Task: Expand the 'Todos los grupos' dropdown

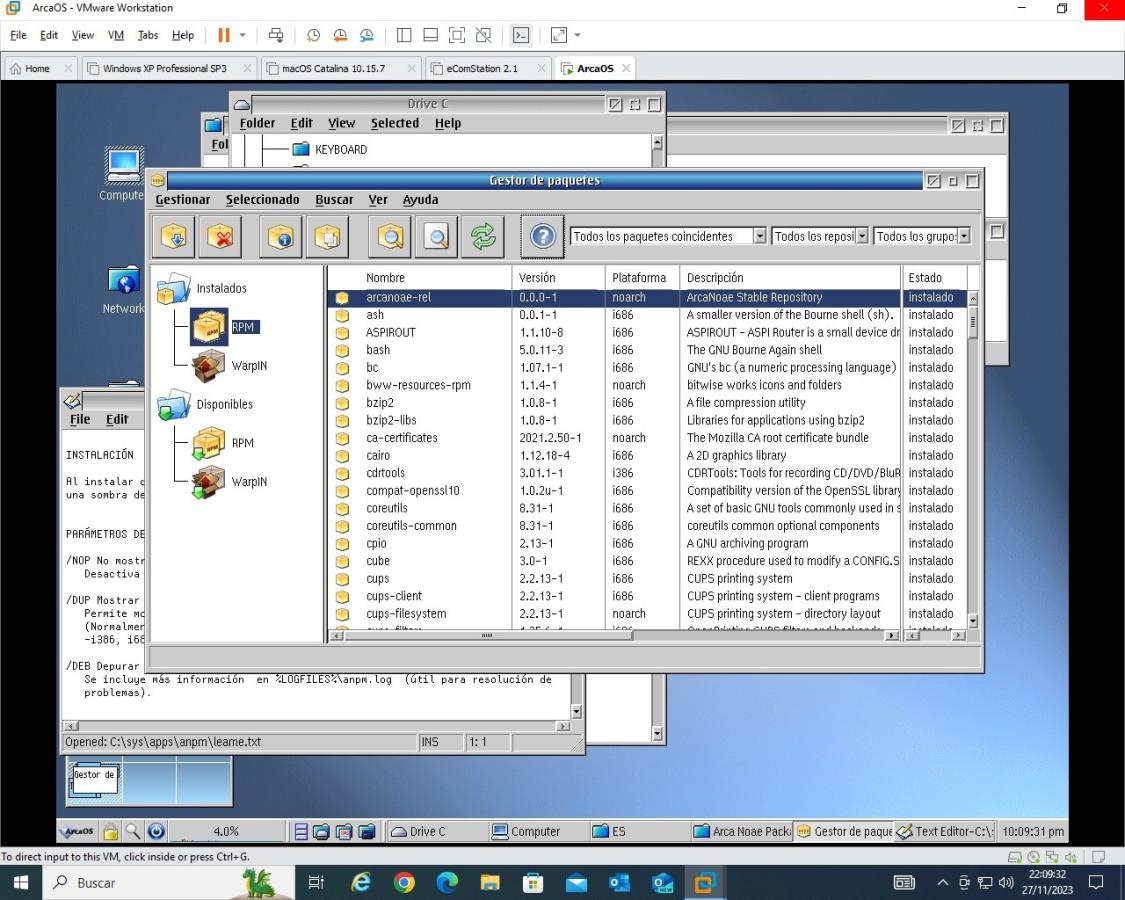Action: point(964,237)
